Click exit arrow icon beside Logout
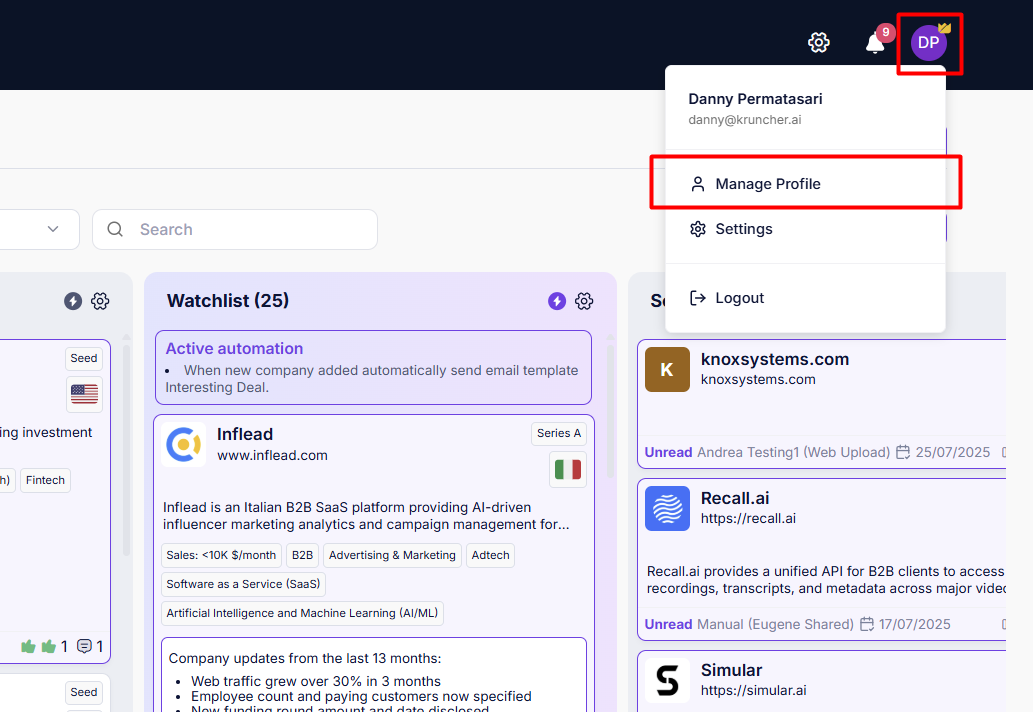 pyautogui.click(x=698, y=298)
